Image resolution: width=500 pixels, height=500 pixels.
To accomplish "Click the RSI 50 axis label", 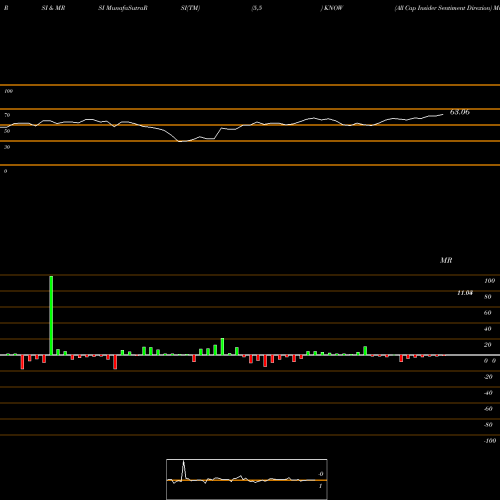I will pyautogui.click(x=7, y=131).
